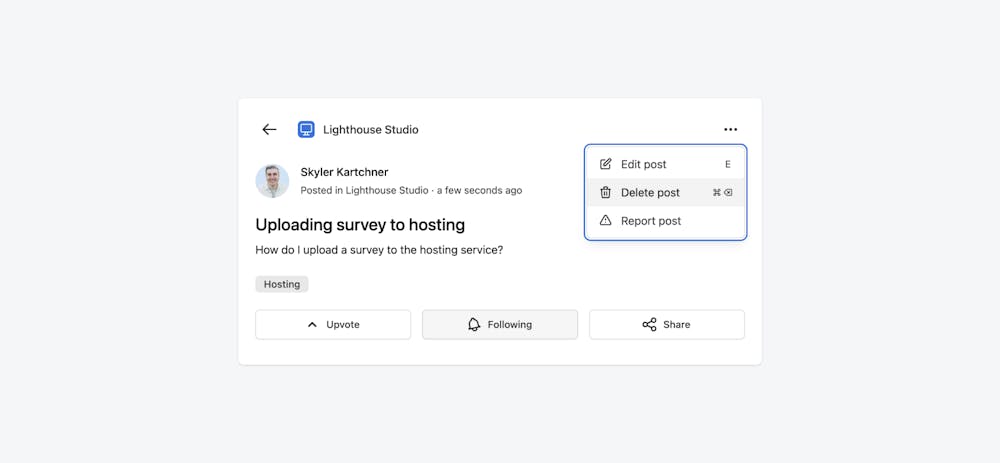Toggle the Following button off

[500, 325]
